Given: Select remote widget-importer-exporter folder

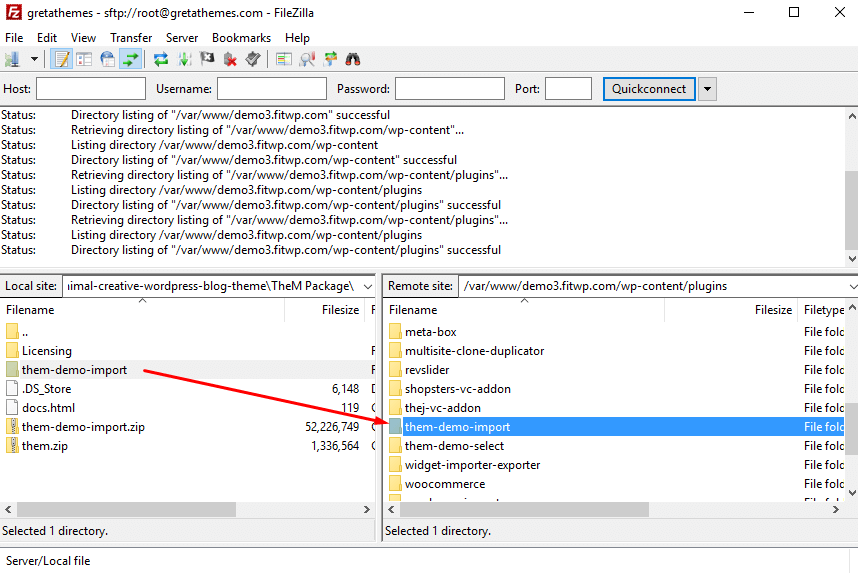Looking at the screenshot, I should coord(615,465).
